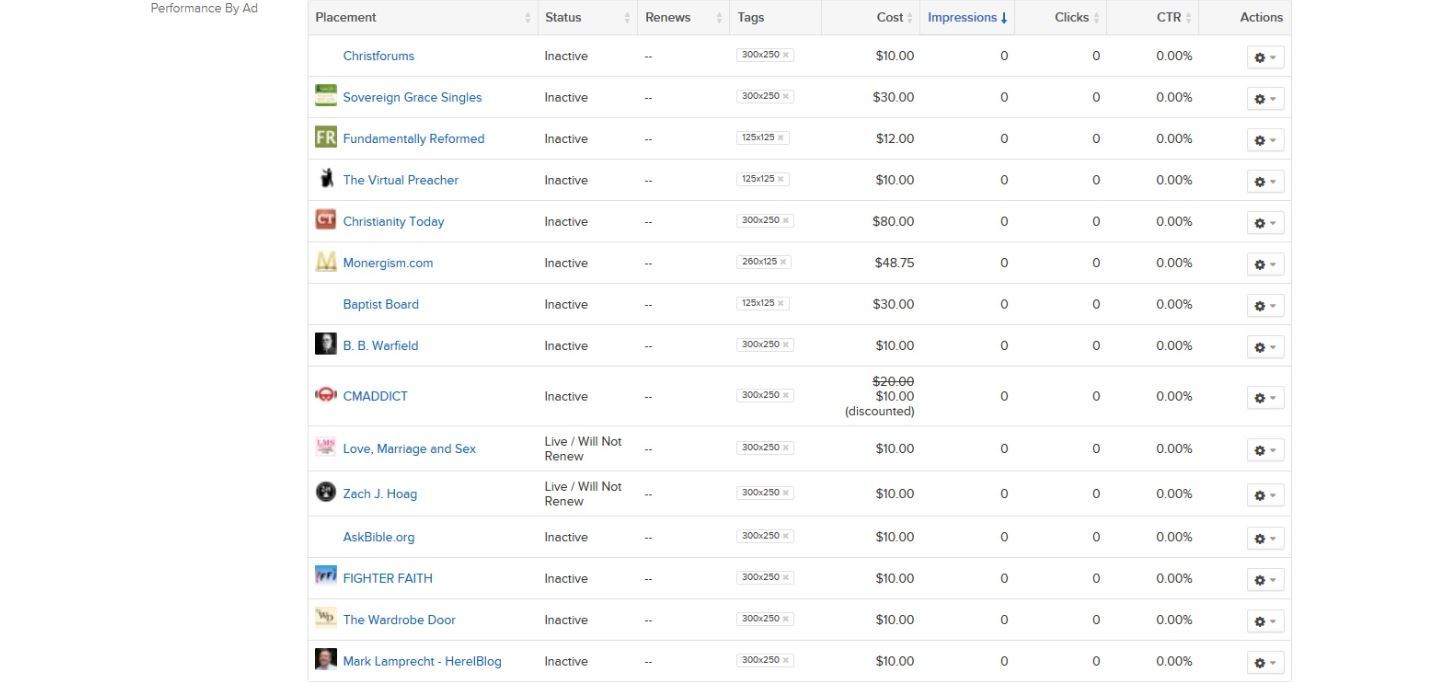Remove the 300x250 tag on Mark Lamprecht - HereIBlog
This screenshot has width=1450, height=682.
point(786,661)
